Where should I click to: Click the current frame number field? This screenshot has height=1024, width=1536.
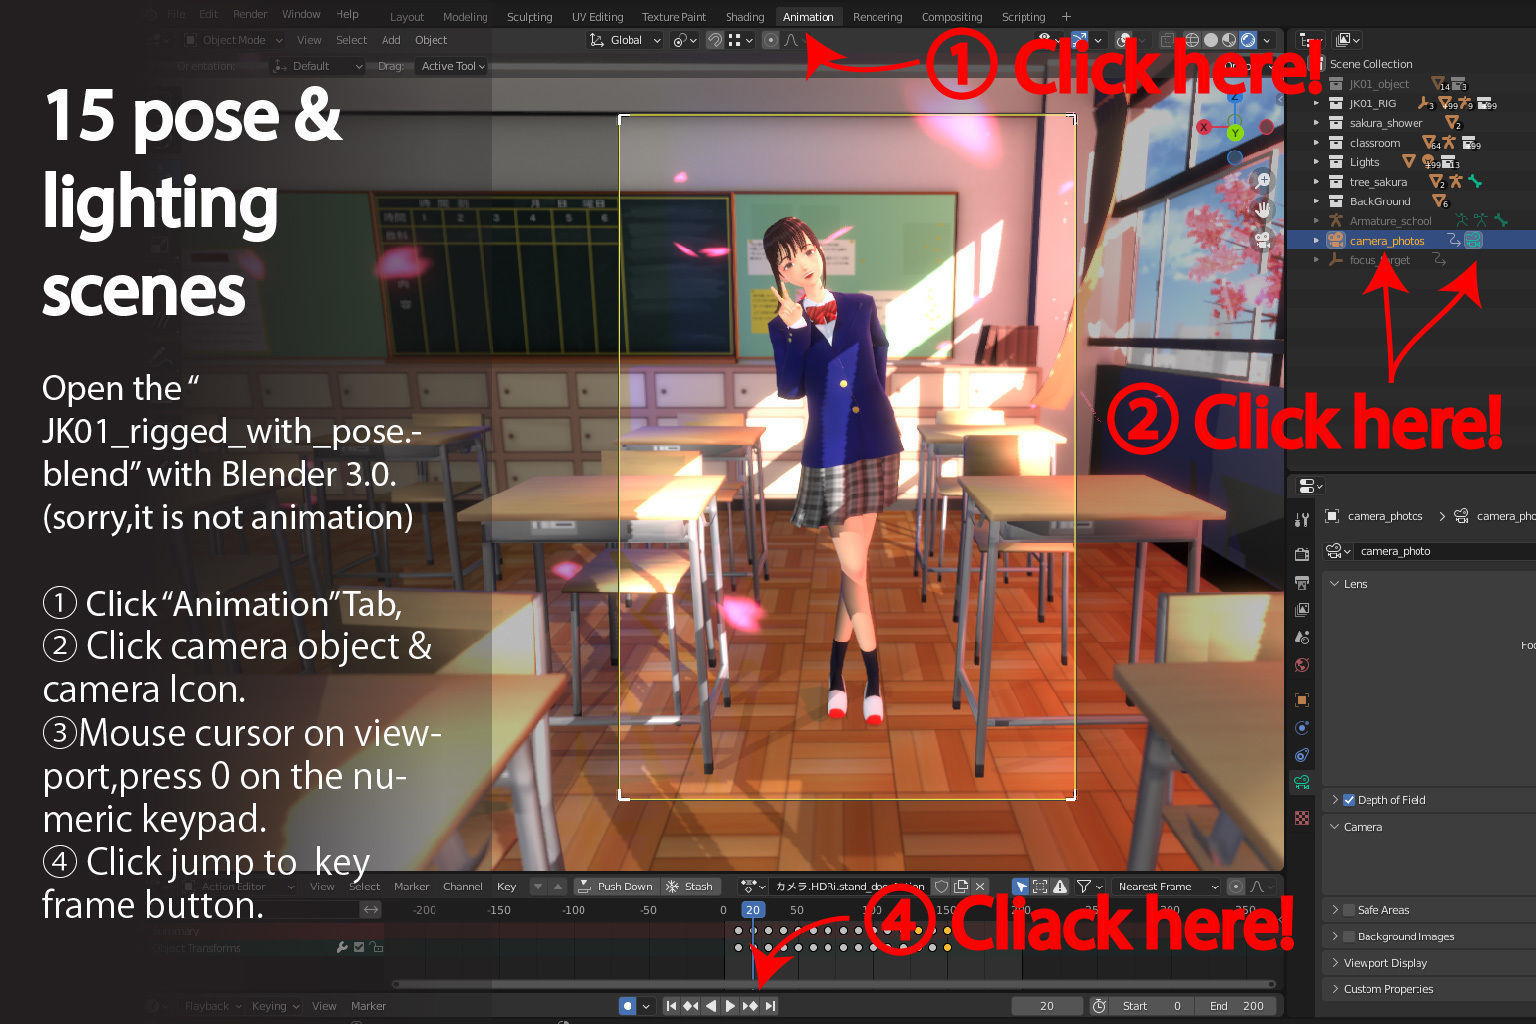tap(1047, 1006)
